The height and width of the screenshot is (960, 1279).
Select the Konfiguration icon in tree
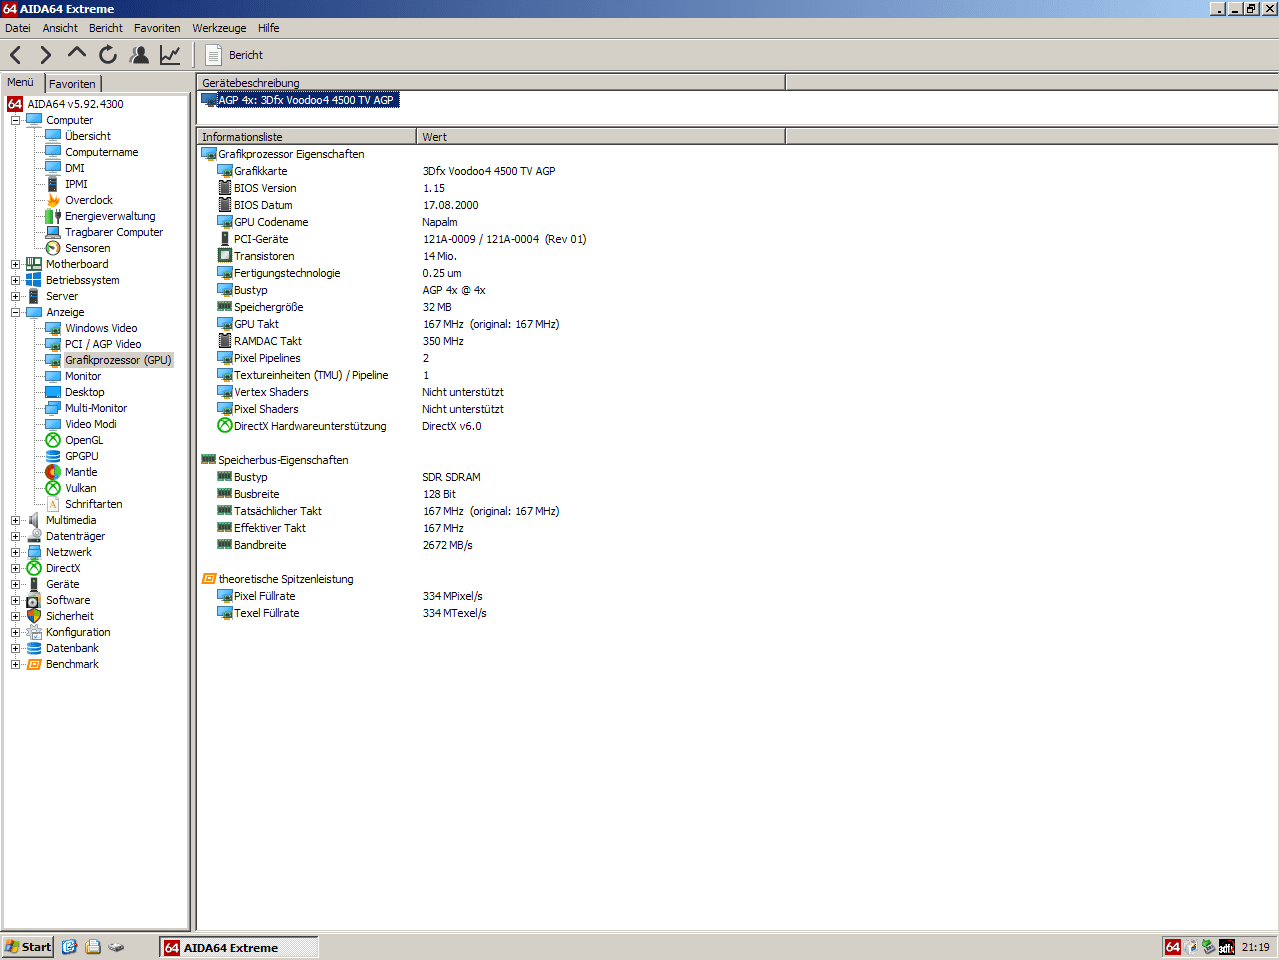pos(34,632)
